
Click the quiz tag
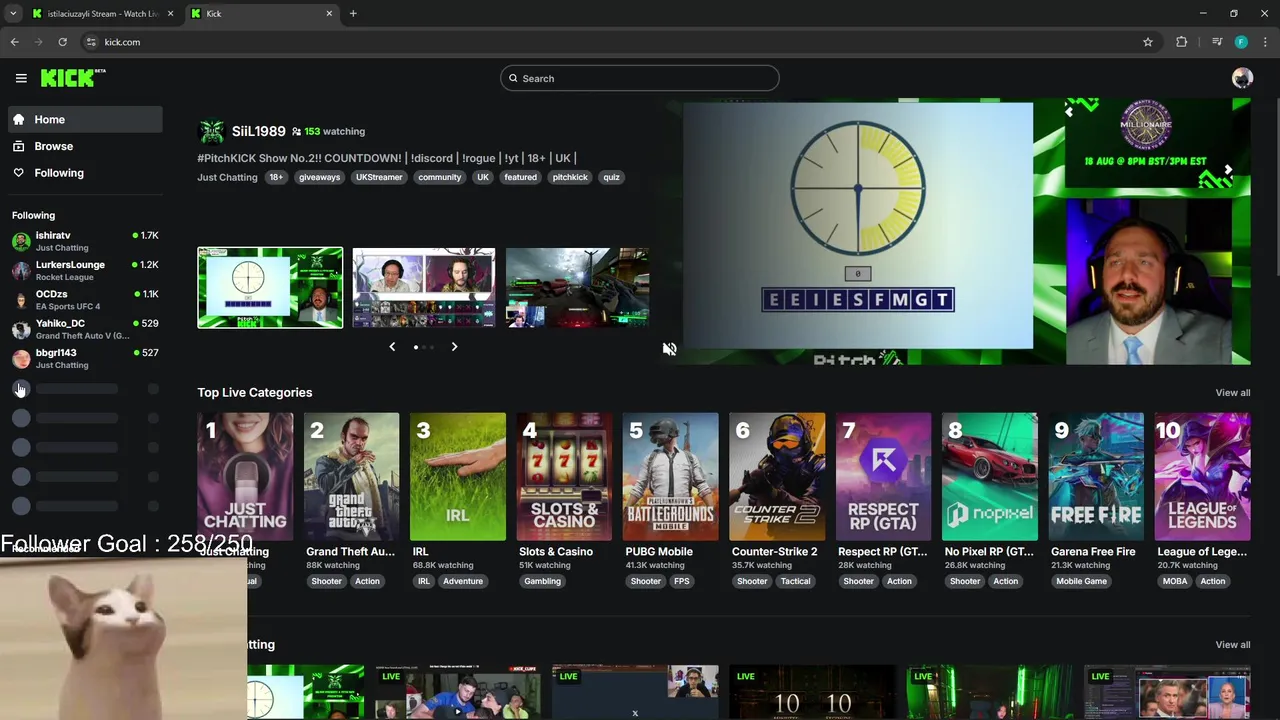611,177
